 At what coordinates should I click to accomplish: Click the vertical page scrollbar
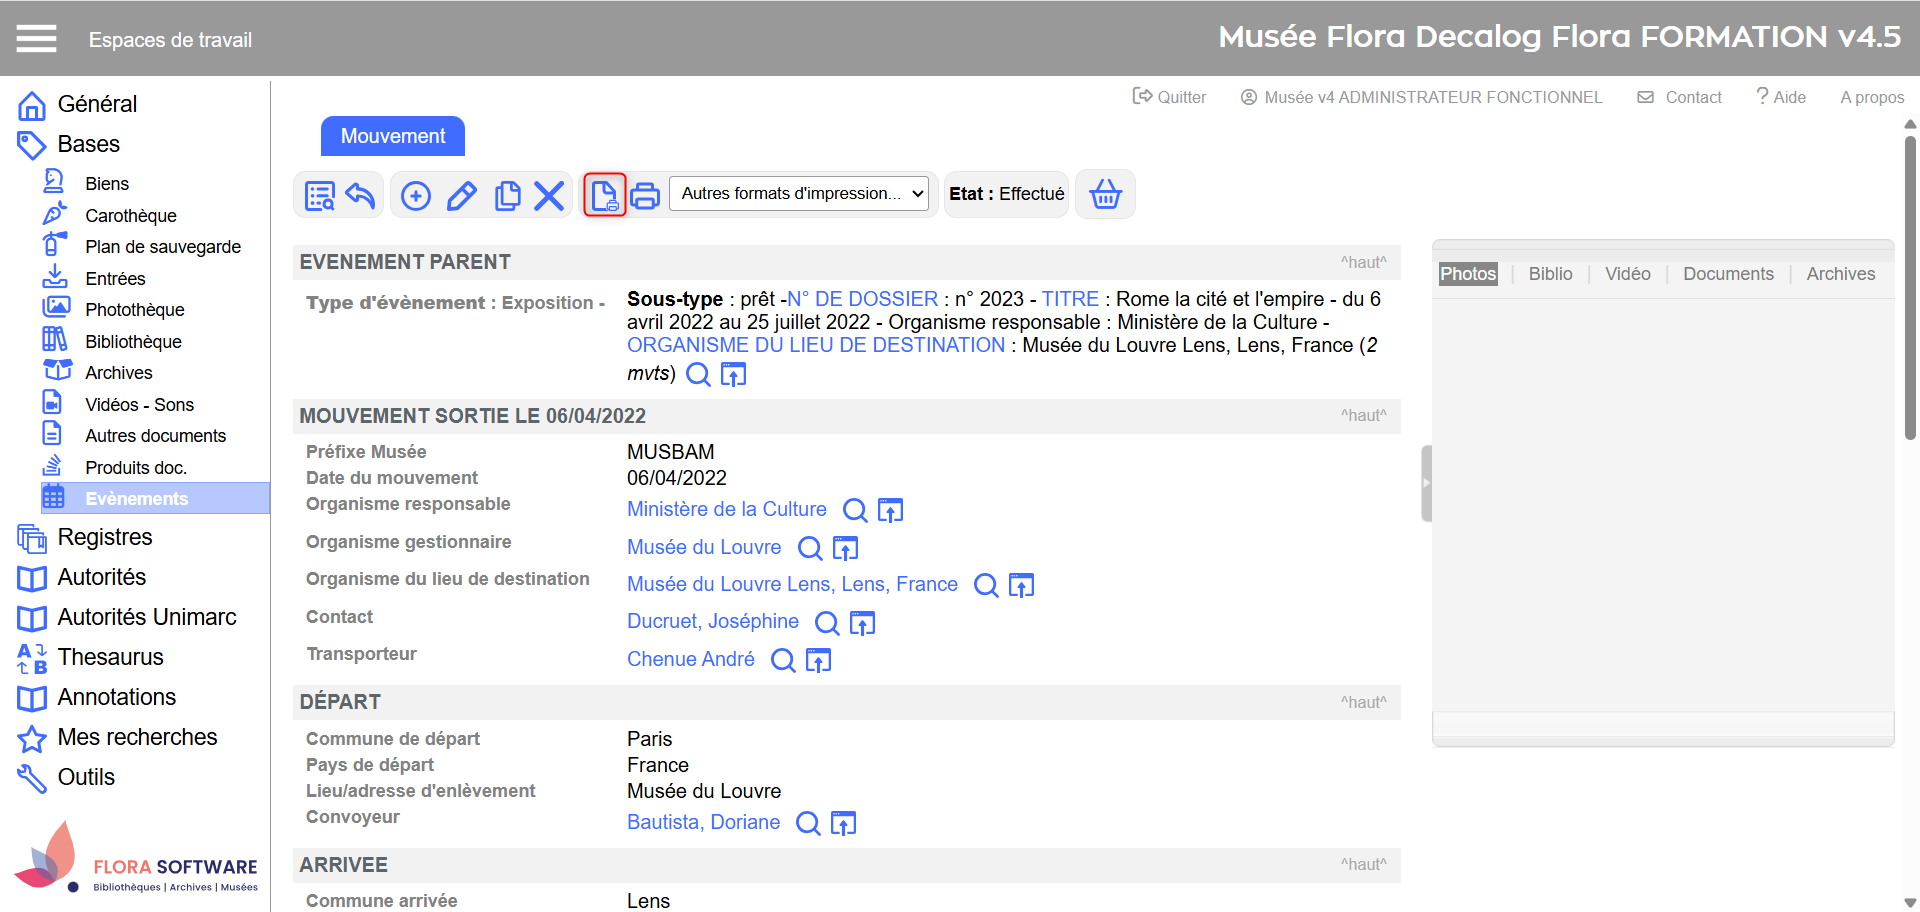1910,290
